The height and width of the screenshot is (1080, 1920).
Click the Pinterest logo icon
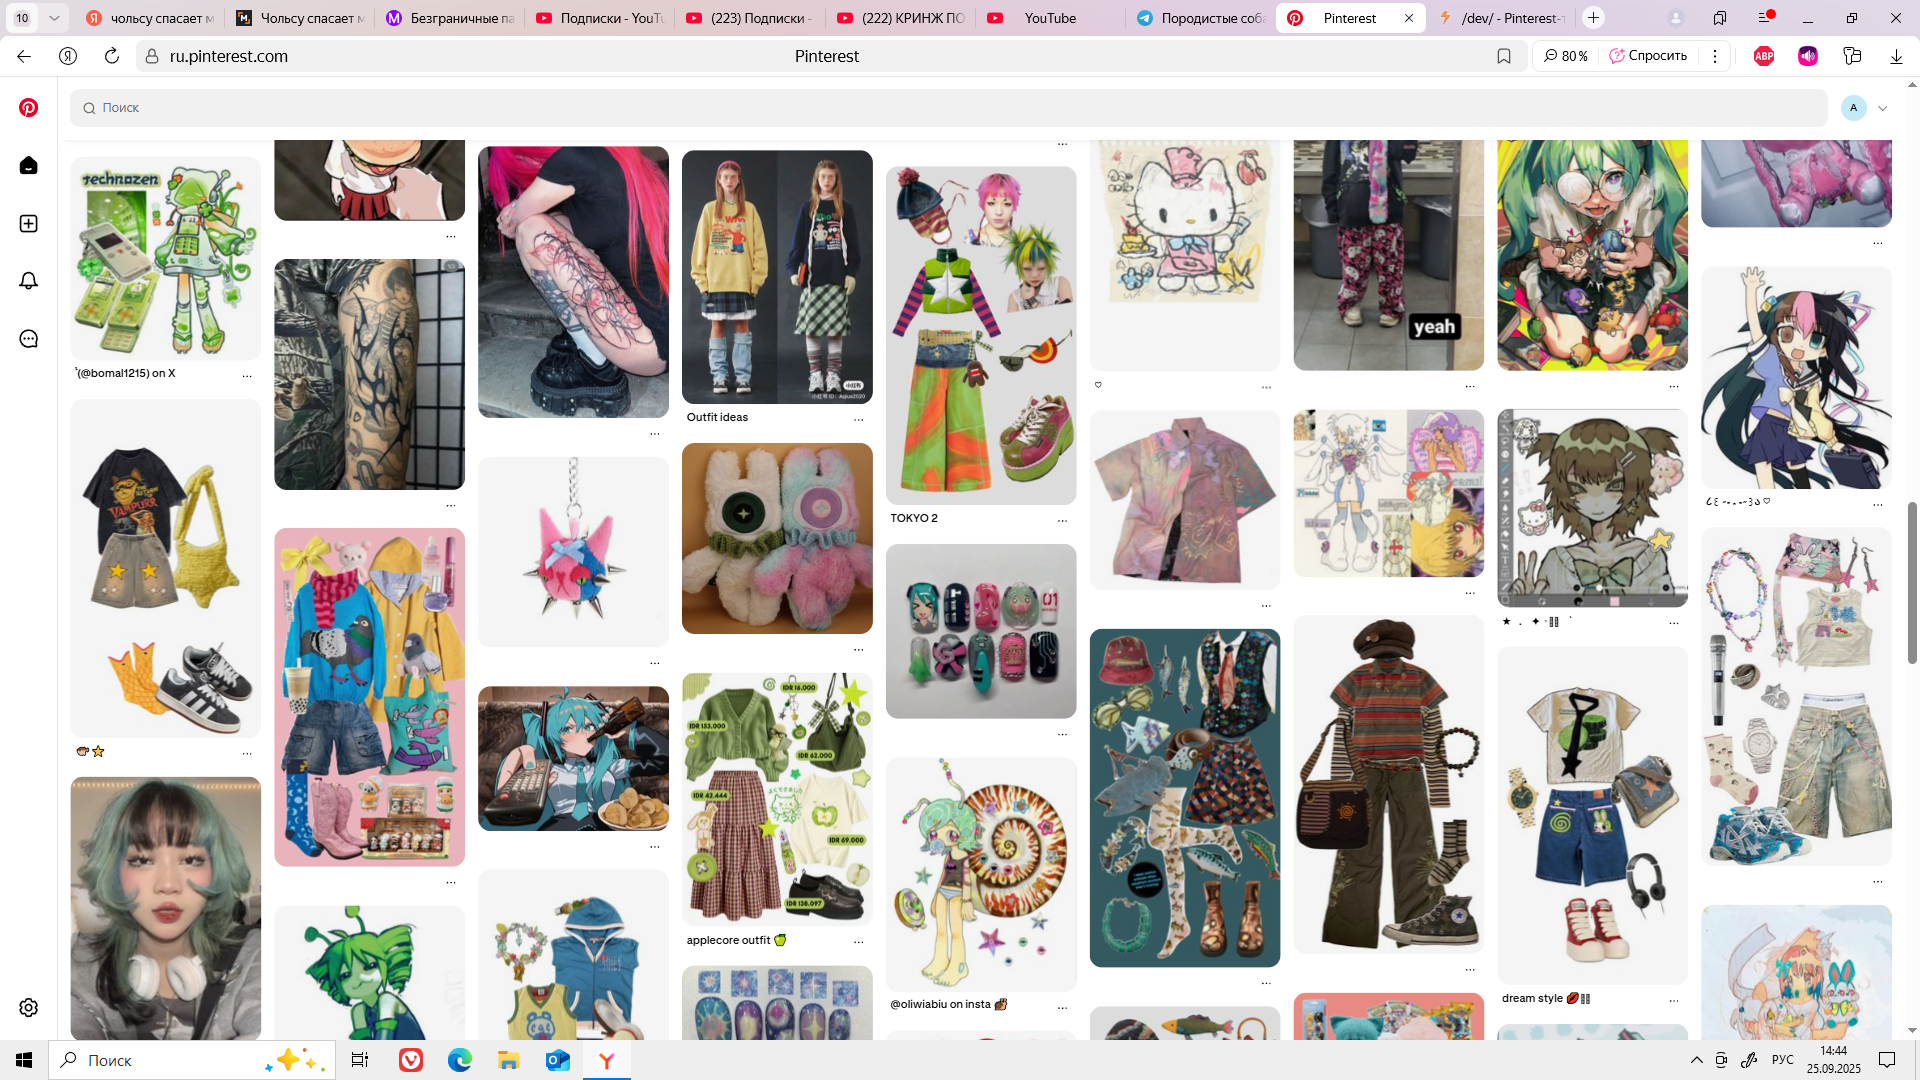click(29, 107)
